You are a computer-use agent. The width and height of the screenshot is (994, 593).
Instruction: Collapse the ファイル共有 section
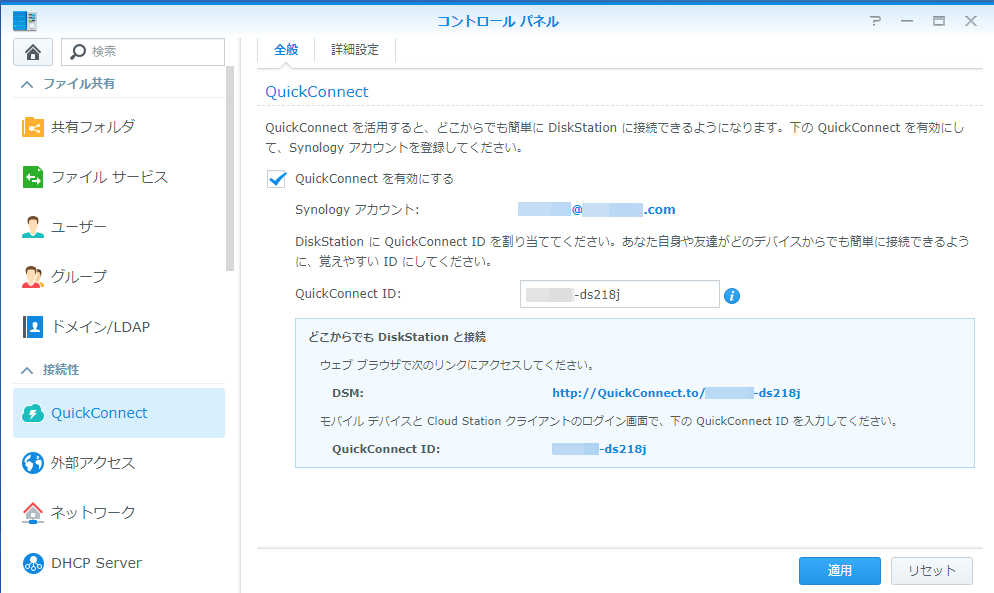27,84
